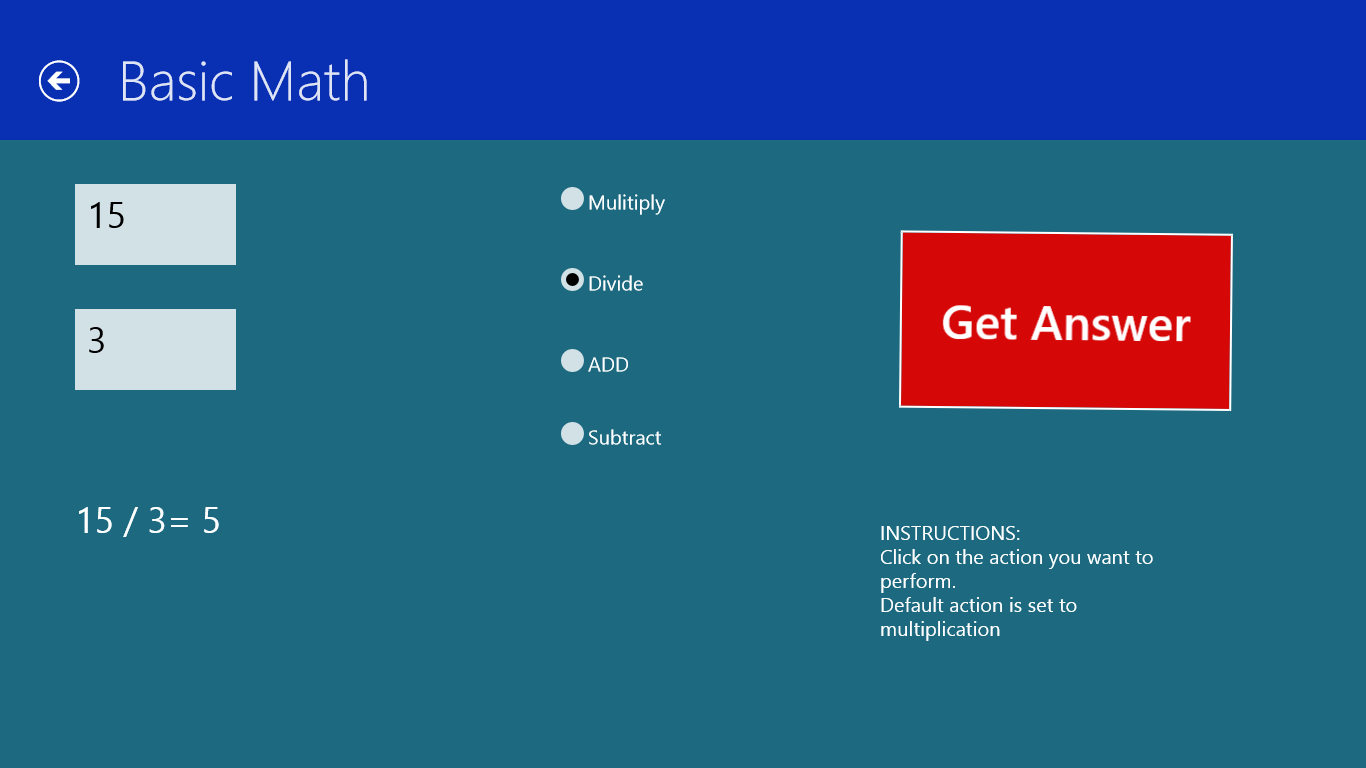Click the empty radio circle beside Mulitiply
This screenshot has width=1366, height=768.
pos(572,198)
